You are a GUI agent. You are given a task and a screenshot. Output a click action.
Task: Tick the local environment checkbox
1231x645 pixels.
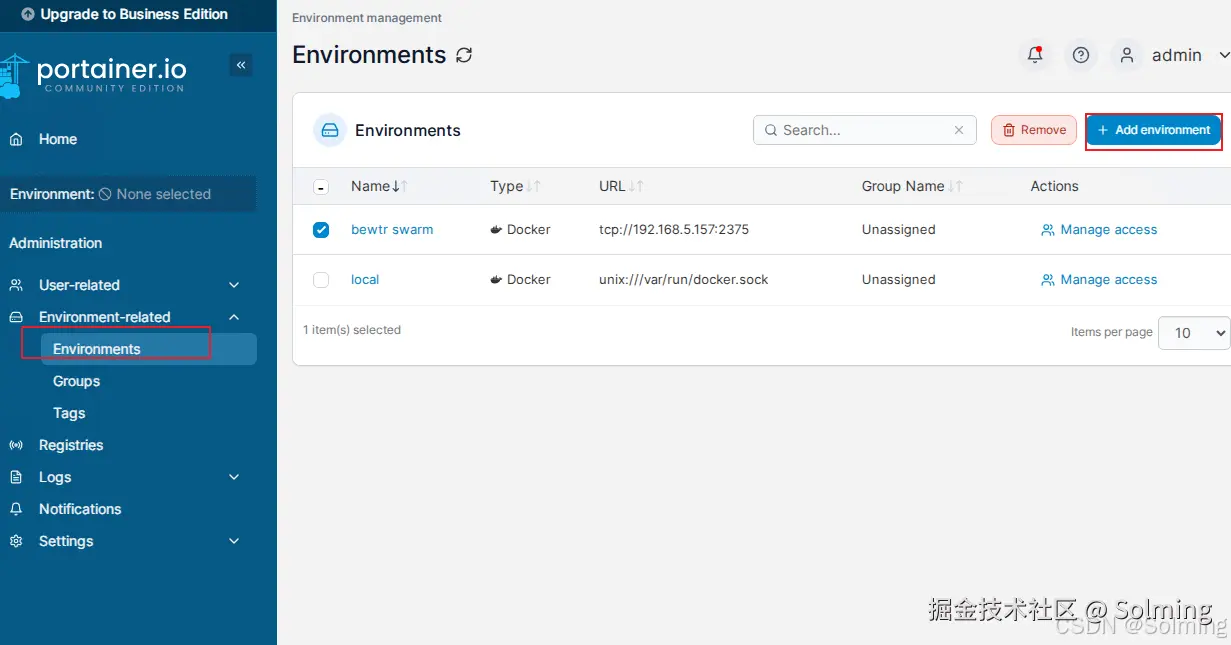point(321,280)
